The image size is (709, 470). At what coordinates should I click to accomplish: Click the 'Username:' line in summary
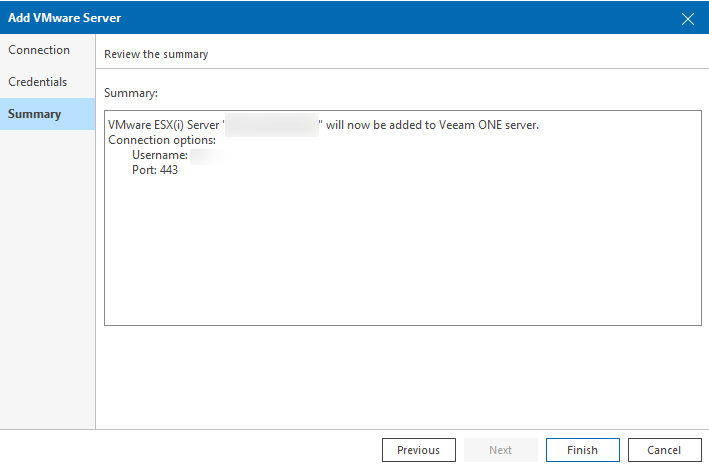[x=160, y=155]
